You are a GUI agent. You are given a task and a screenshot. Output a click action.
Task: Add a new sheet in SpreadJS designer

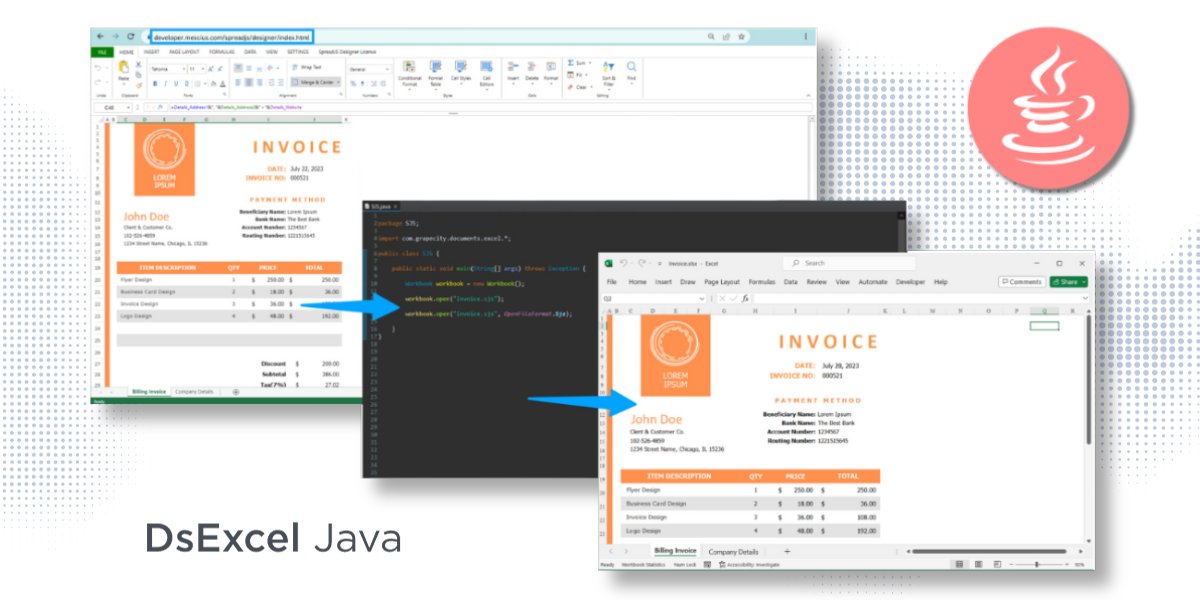pyautogui.click(x=236, y=392)
